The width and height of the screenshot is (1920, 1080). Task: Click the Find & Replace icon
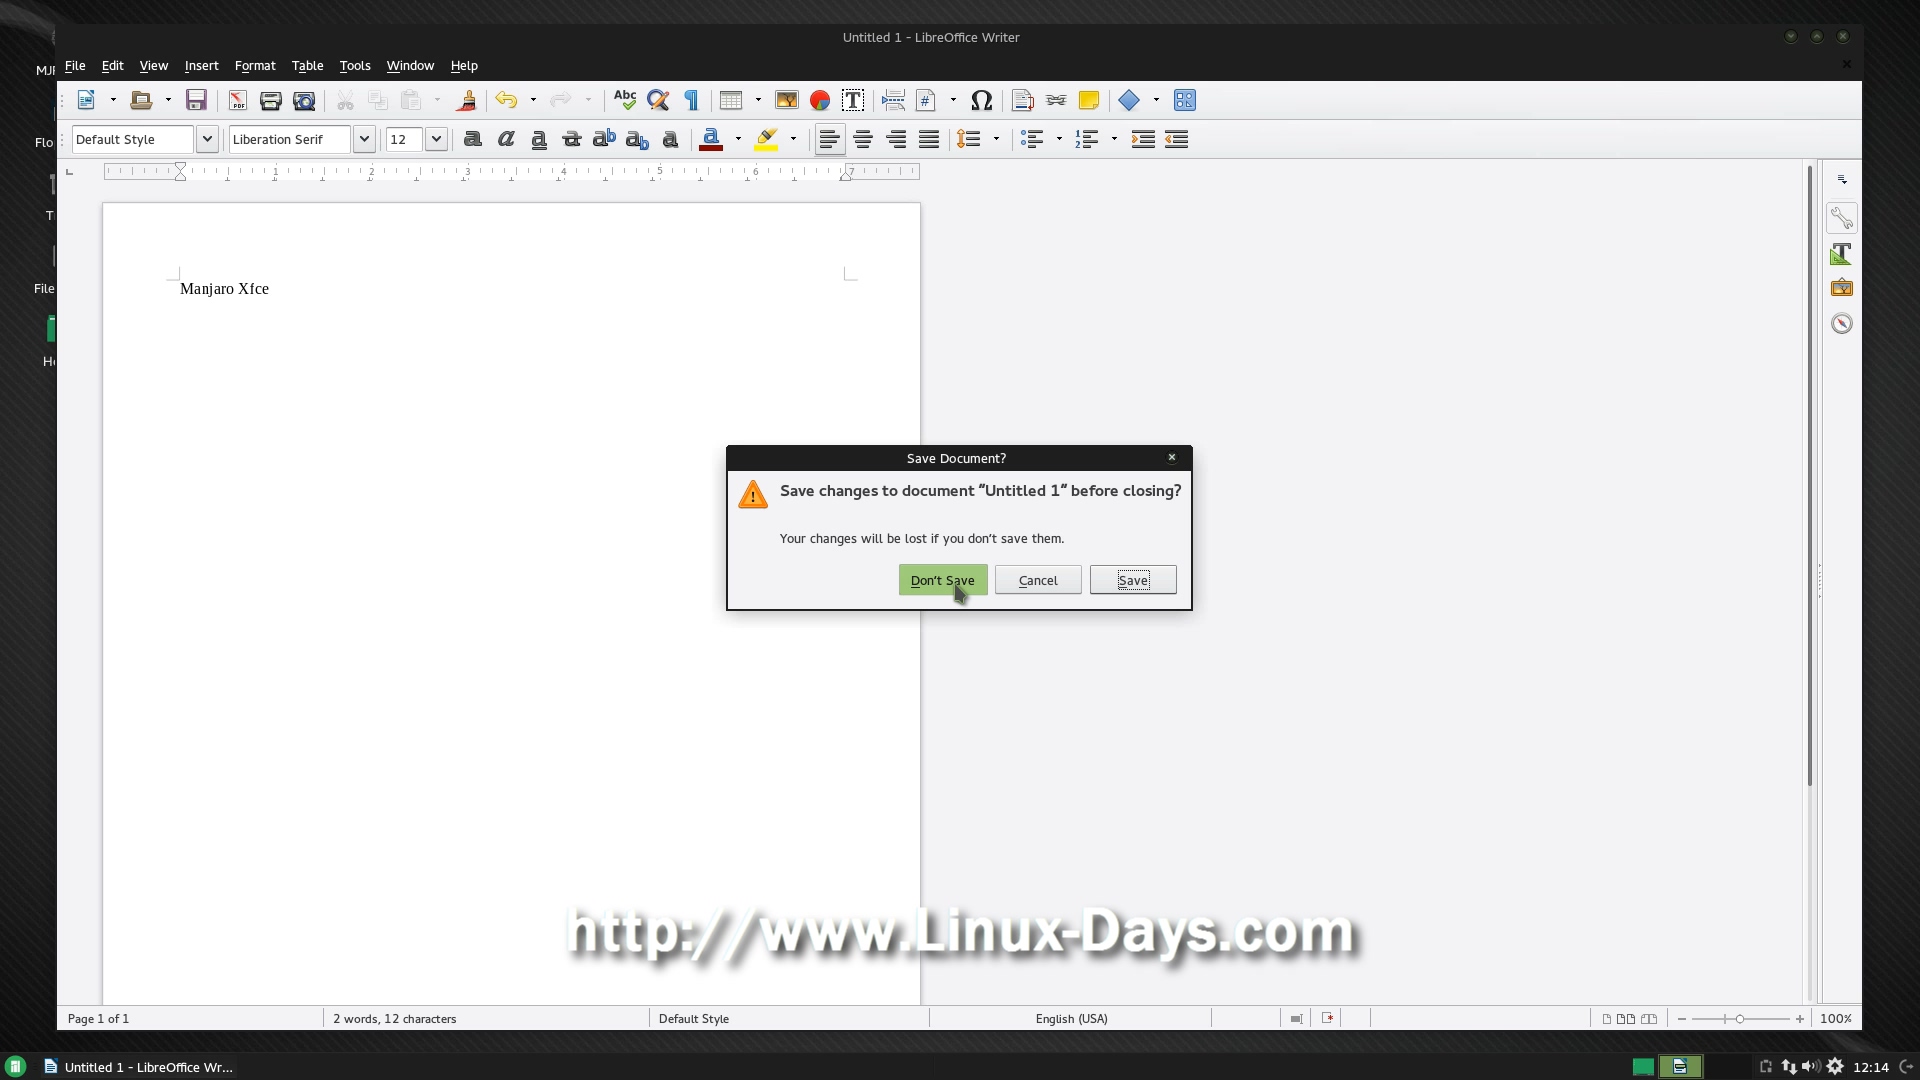pyautogui.click(x=658, y=100)
